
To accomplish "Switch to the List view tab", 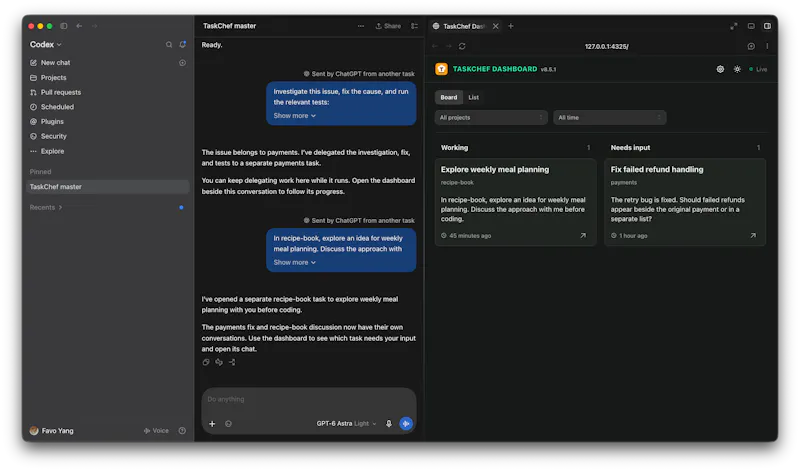I will click(473, 97).
